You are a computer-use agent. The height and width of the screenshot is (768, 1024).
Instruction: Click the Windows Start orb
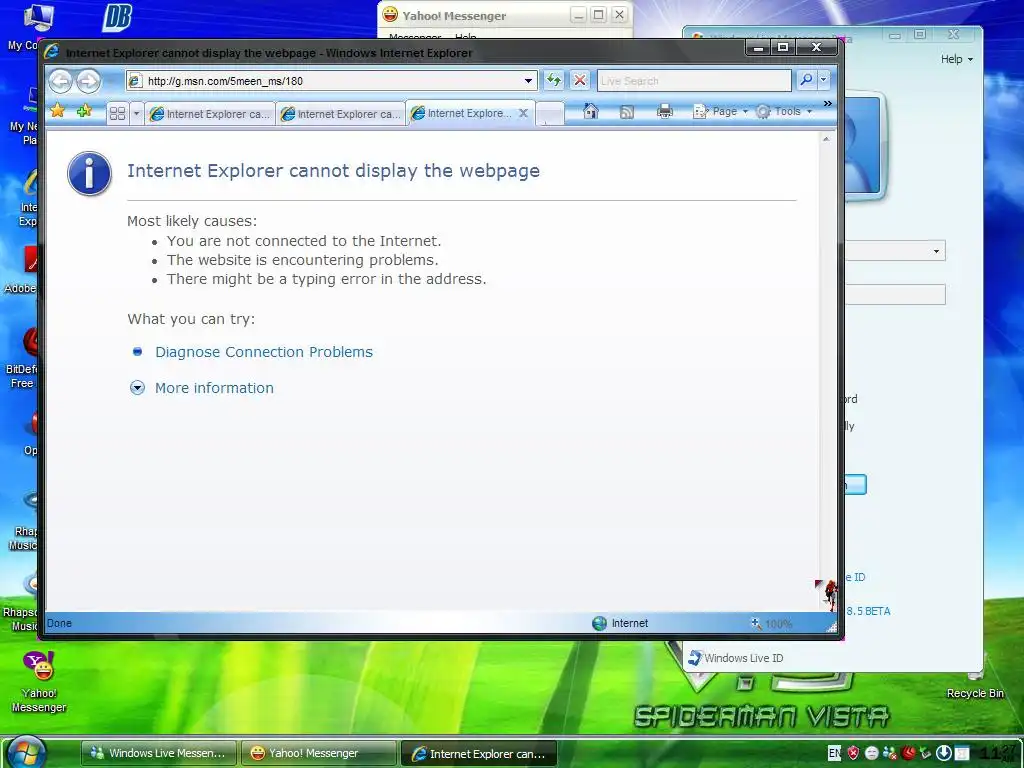coord(27,752)
